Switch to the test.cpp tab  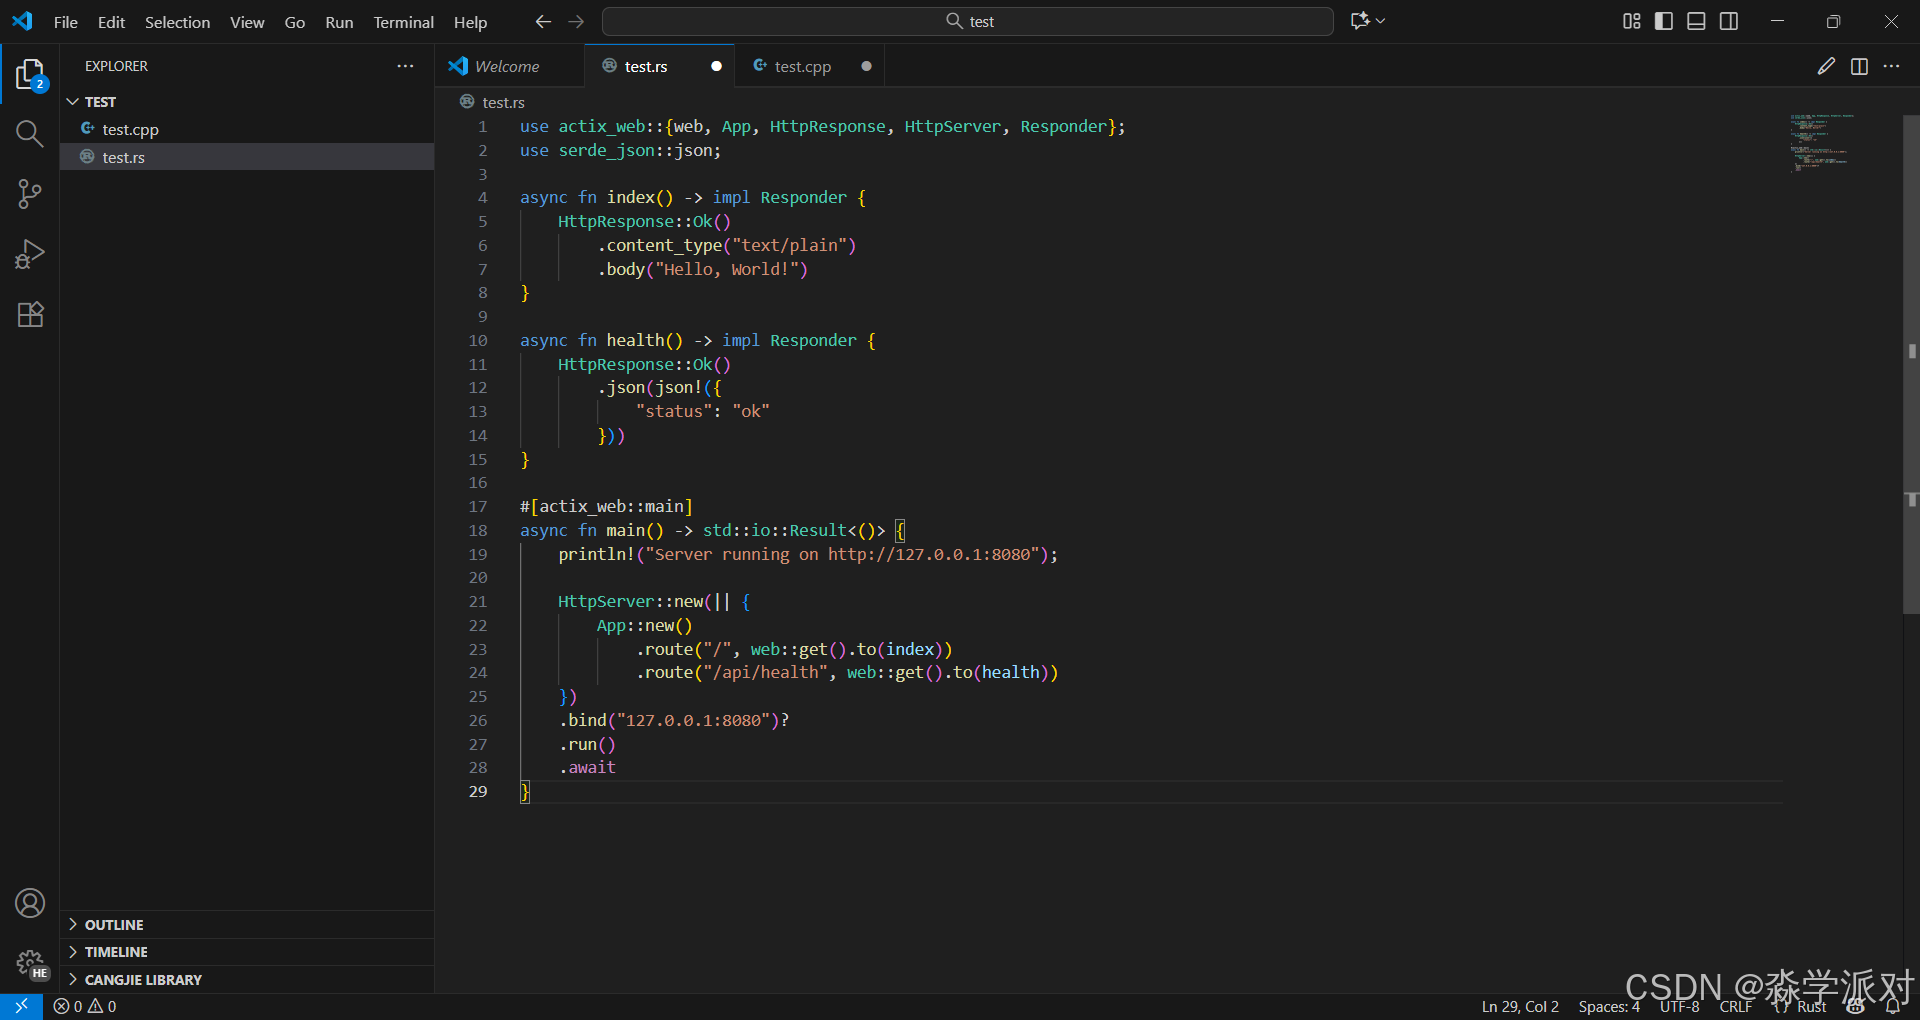click(x=802, y=66)
